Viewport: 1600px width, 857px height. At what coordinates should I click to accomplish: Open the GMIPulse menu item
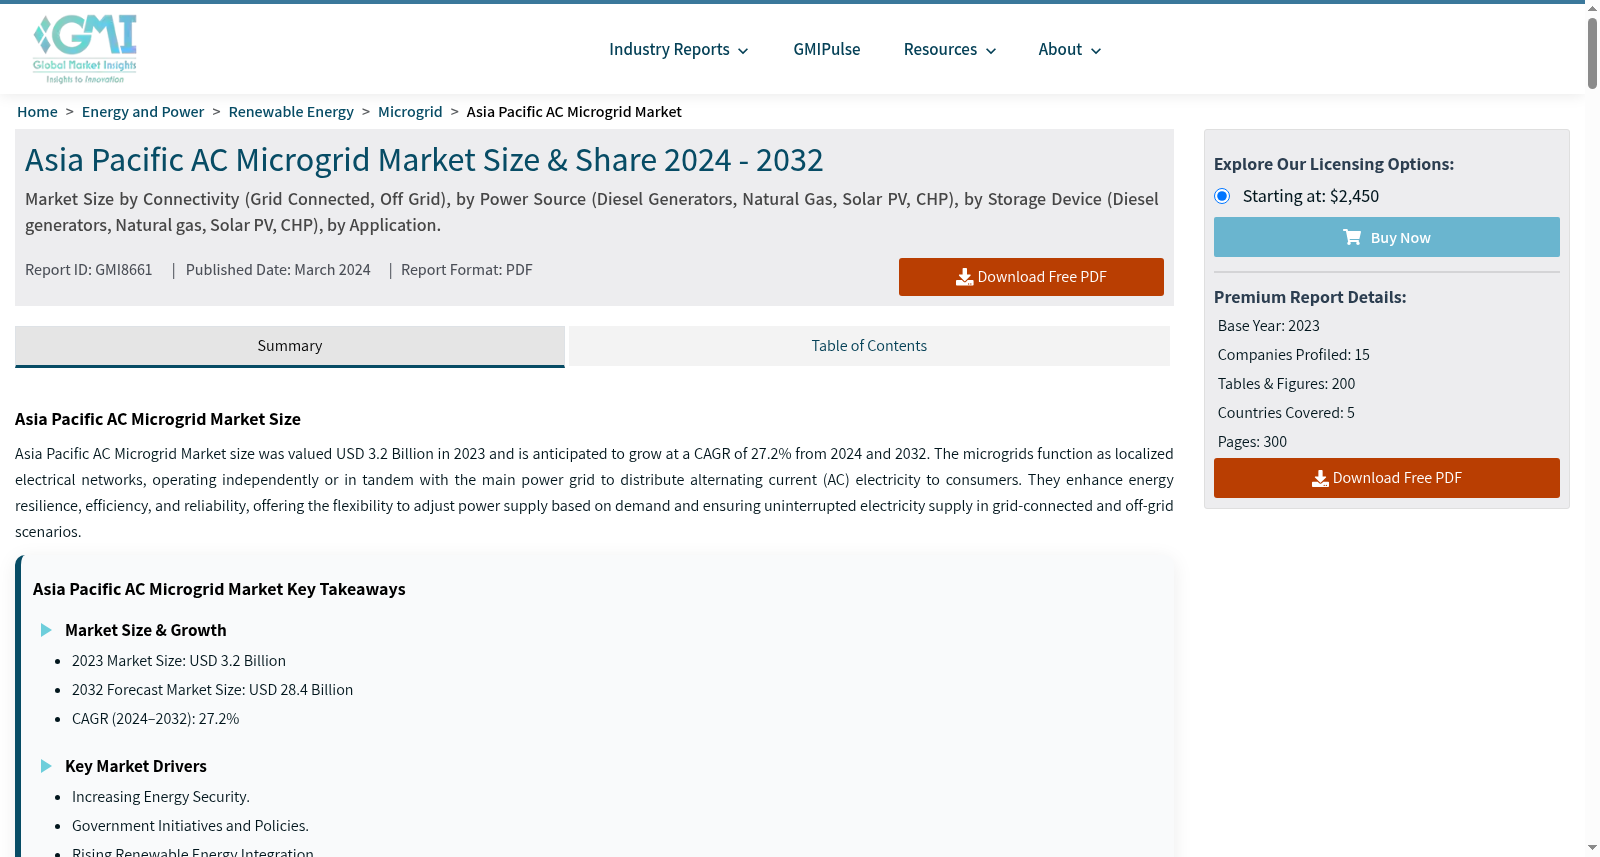click(827, 50)
